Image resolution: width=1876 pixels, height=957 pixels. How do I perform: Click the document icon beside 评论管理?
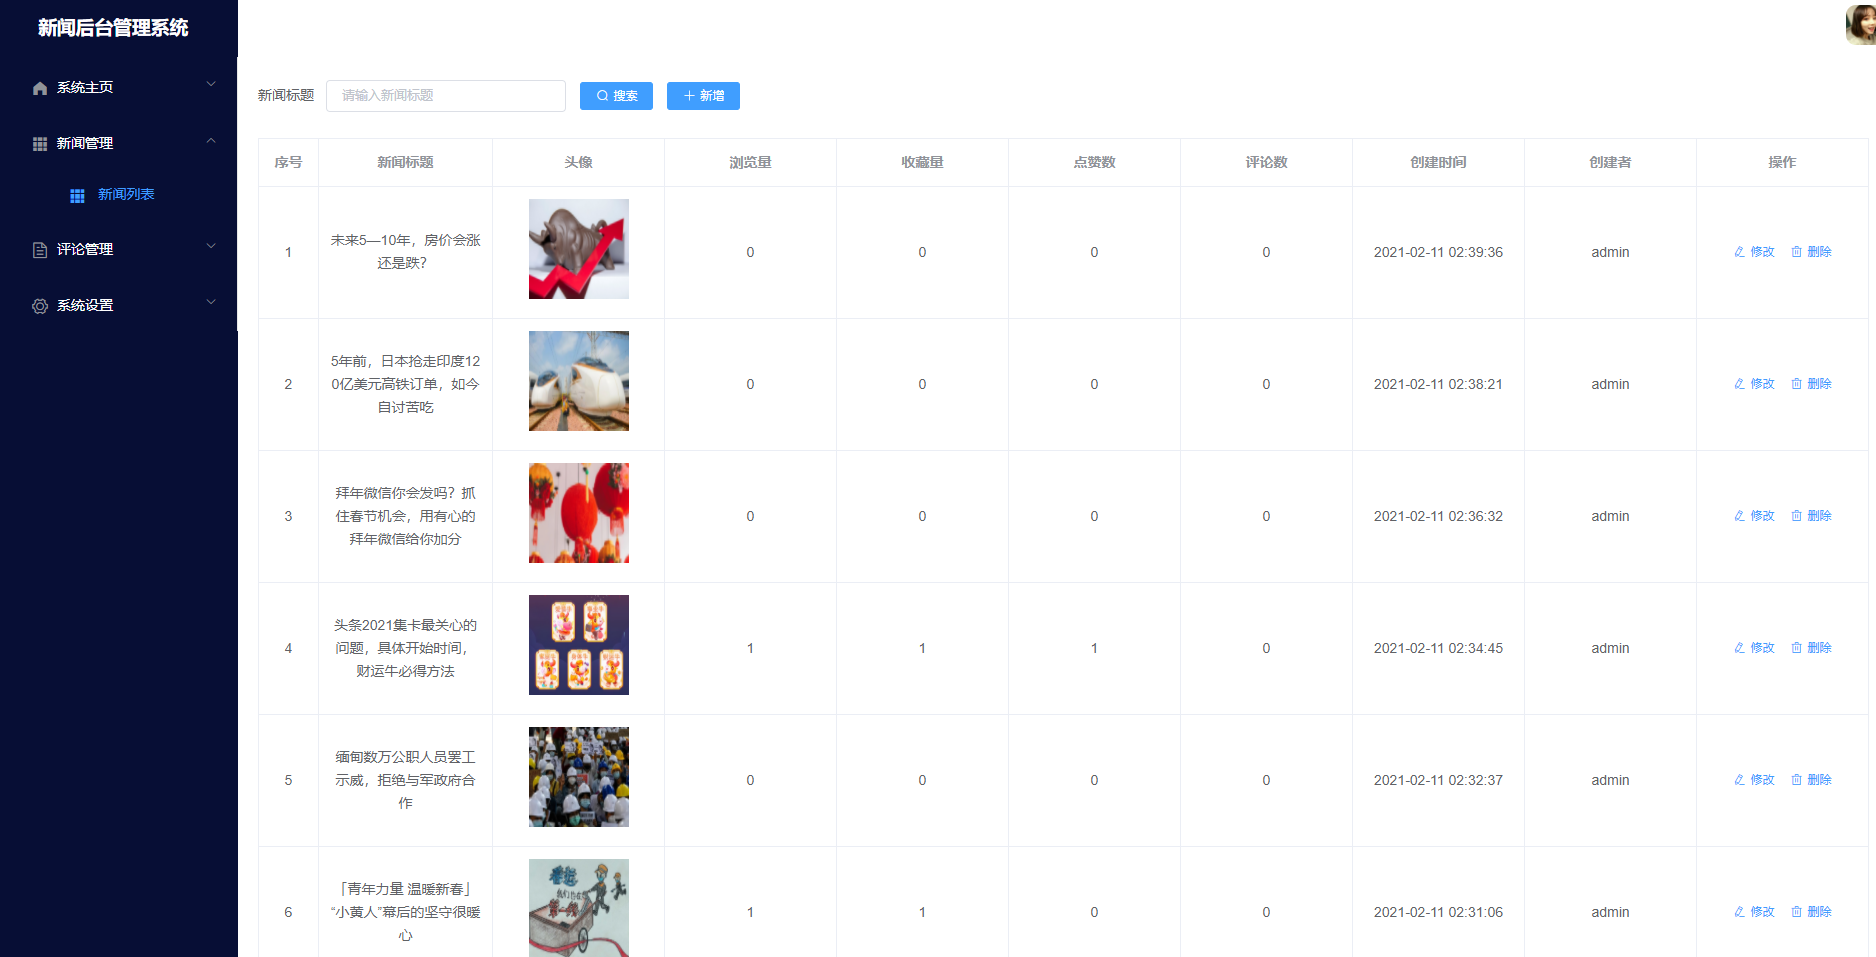pos(40,250)
